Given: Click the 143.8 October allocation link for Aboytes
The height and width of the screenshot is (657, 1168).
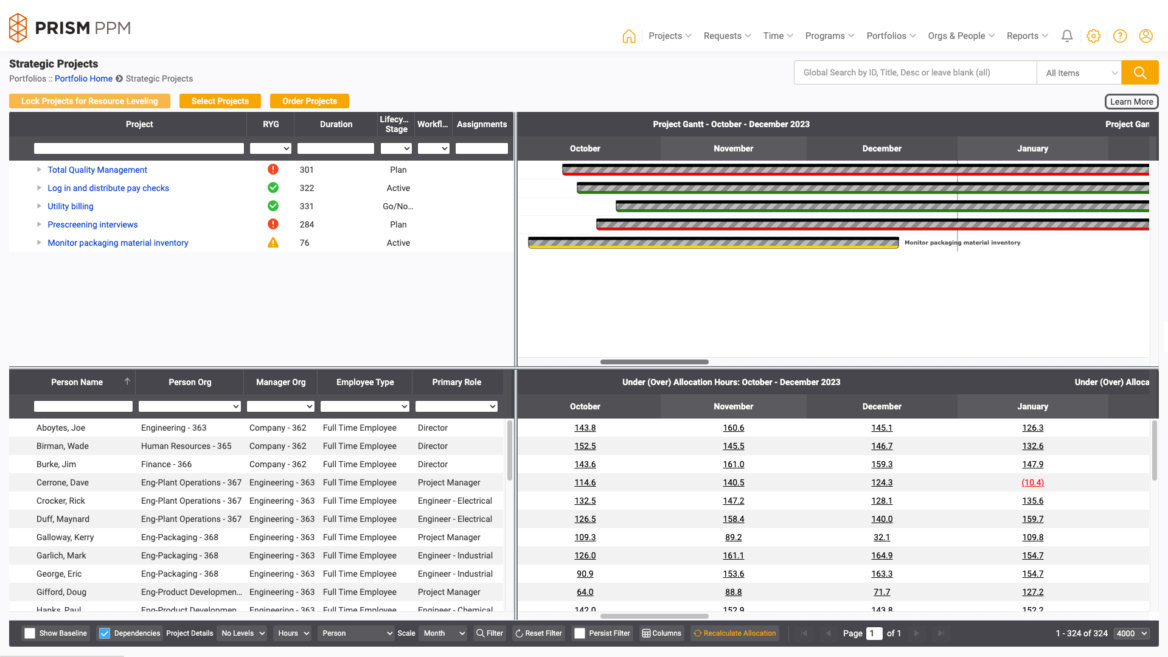Looking at the screenshot, I should [585, 427].
